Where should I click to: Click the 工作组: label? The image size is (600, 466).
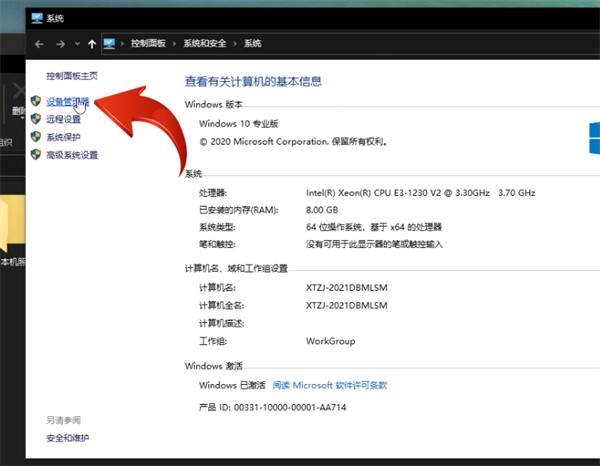[x=213, y=341]
